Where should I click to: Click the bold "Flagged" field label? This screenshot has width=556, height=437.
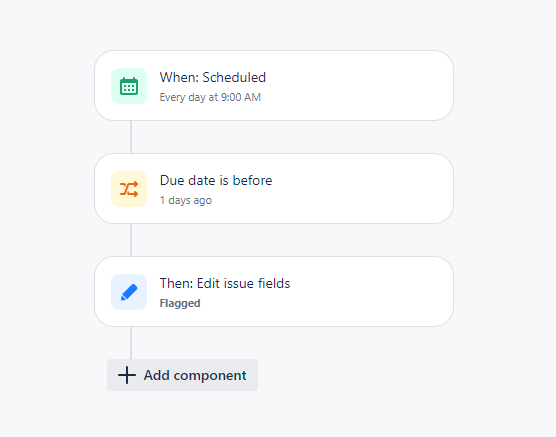180,303
